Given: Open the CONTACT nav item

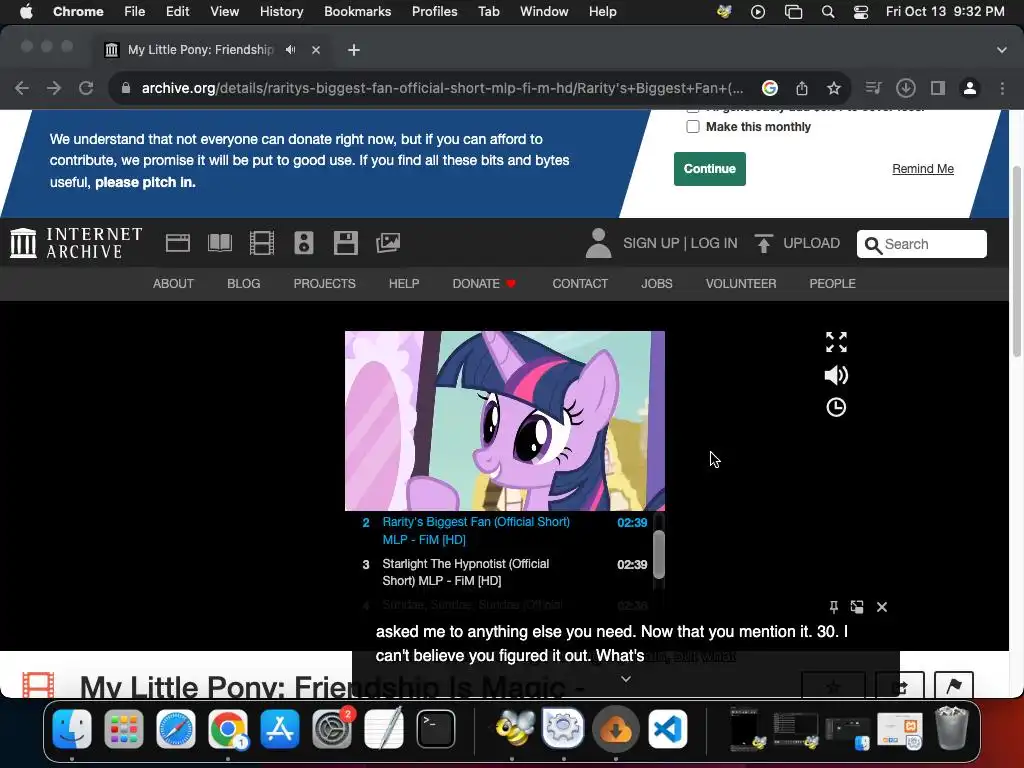Looking at the screenshot, I should click(x=580, y=283).
